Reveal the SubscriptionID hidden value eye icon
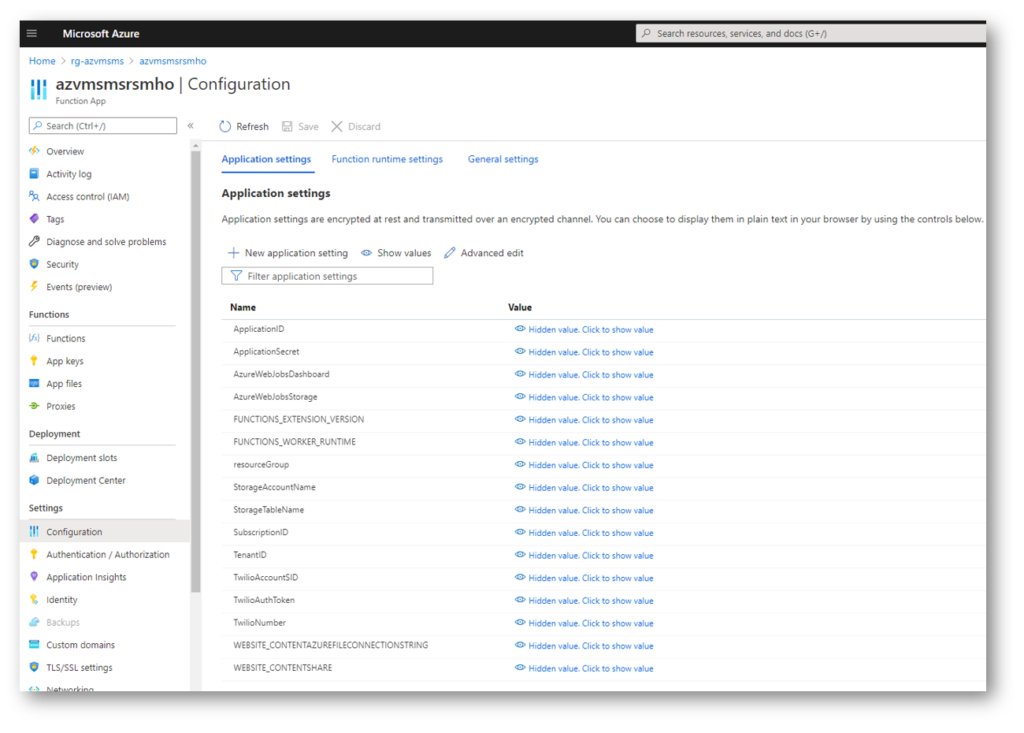This screenshot has width=1024, height=733. 520,532
